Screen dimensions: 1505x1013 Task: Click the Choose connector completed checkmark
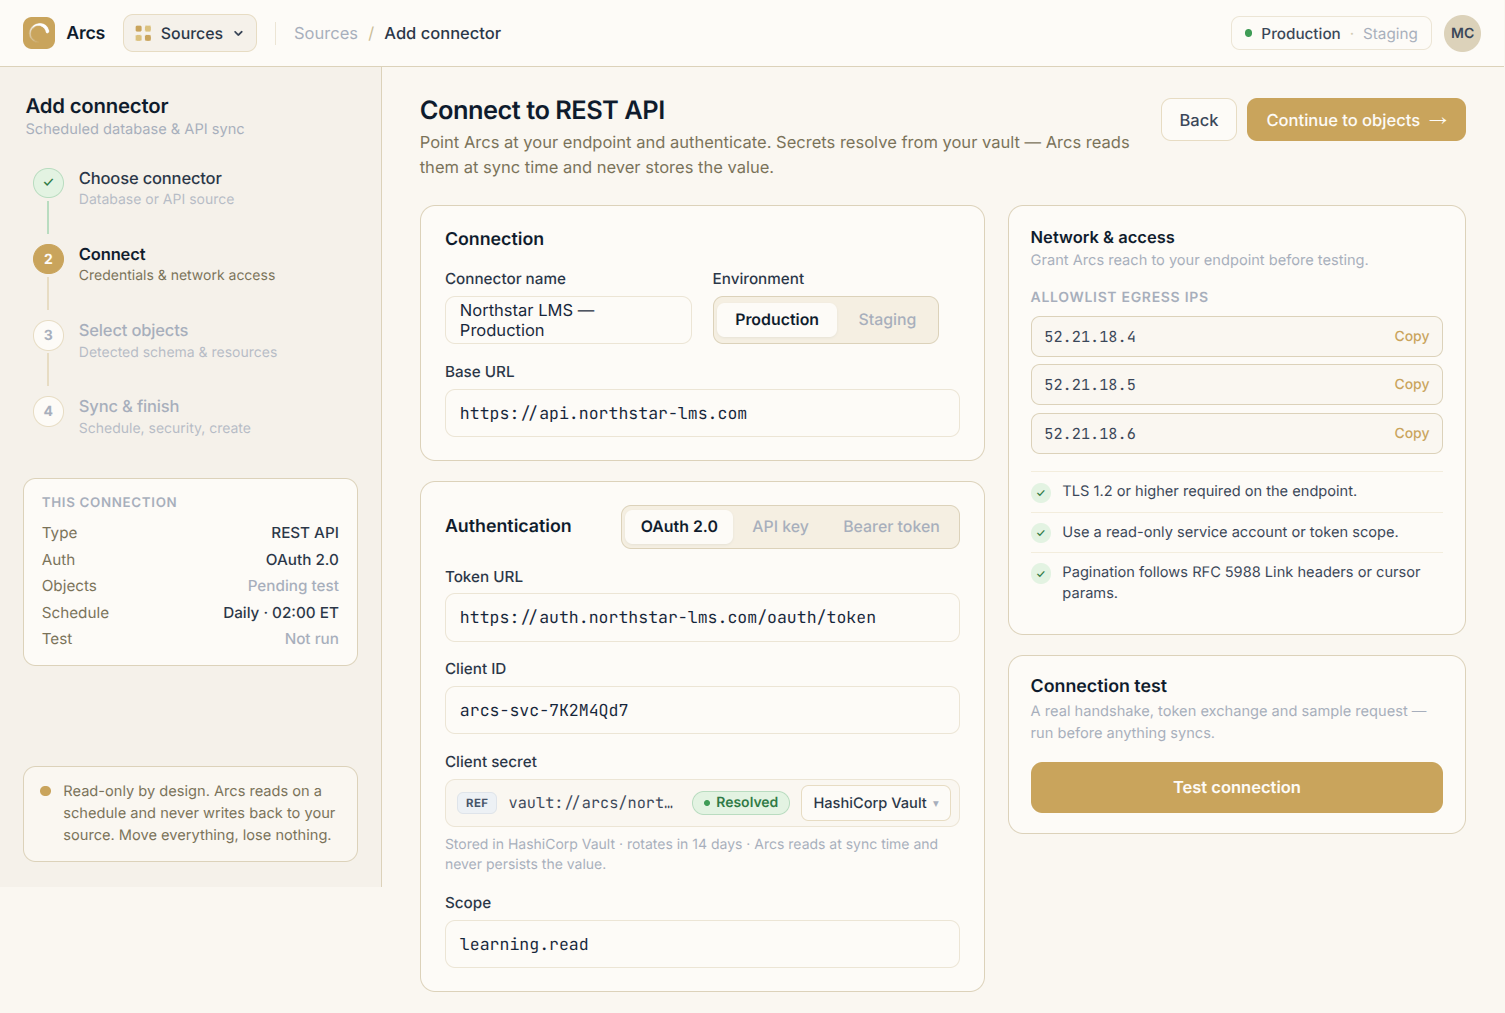point(48,182)
